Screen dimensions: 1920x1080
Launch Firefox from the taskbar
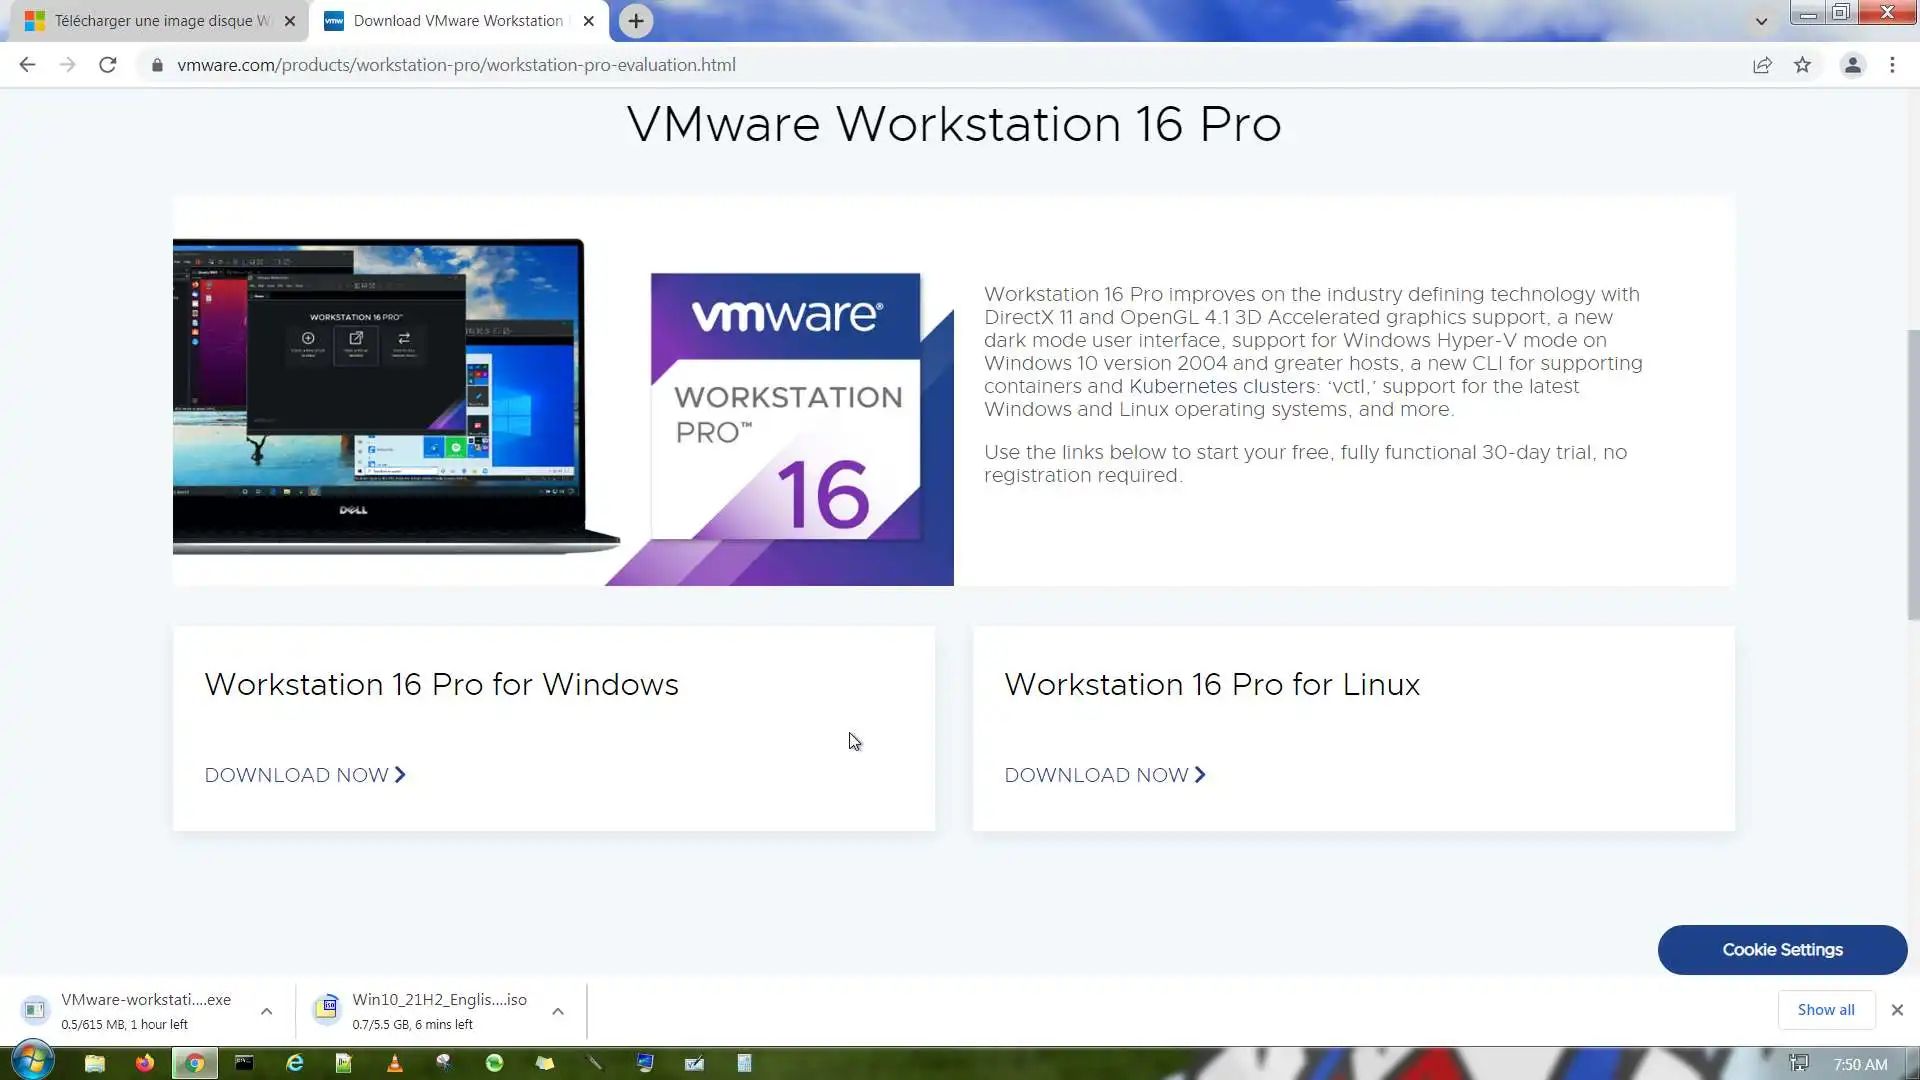[145, 1063]
